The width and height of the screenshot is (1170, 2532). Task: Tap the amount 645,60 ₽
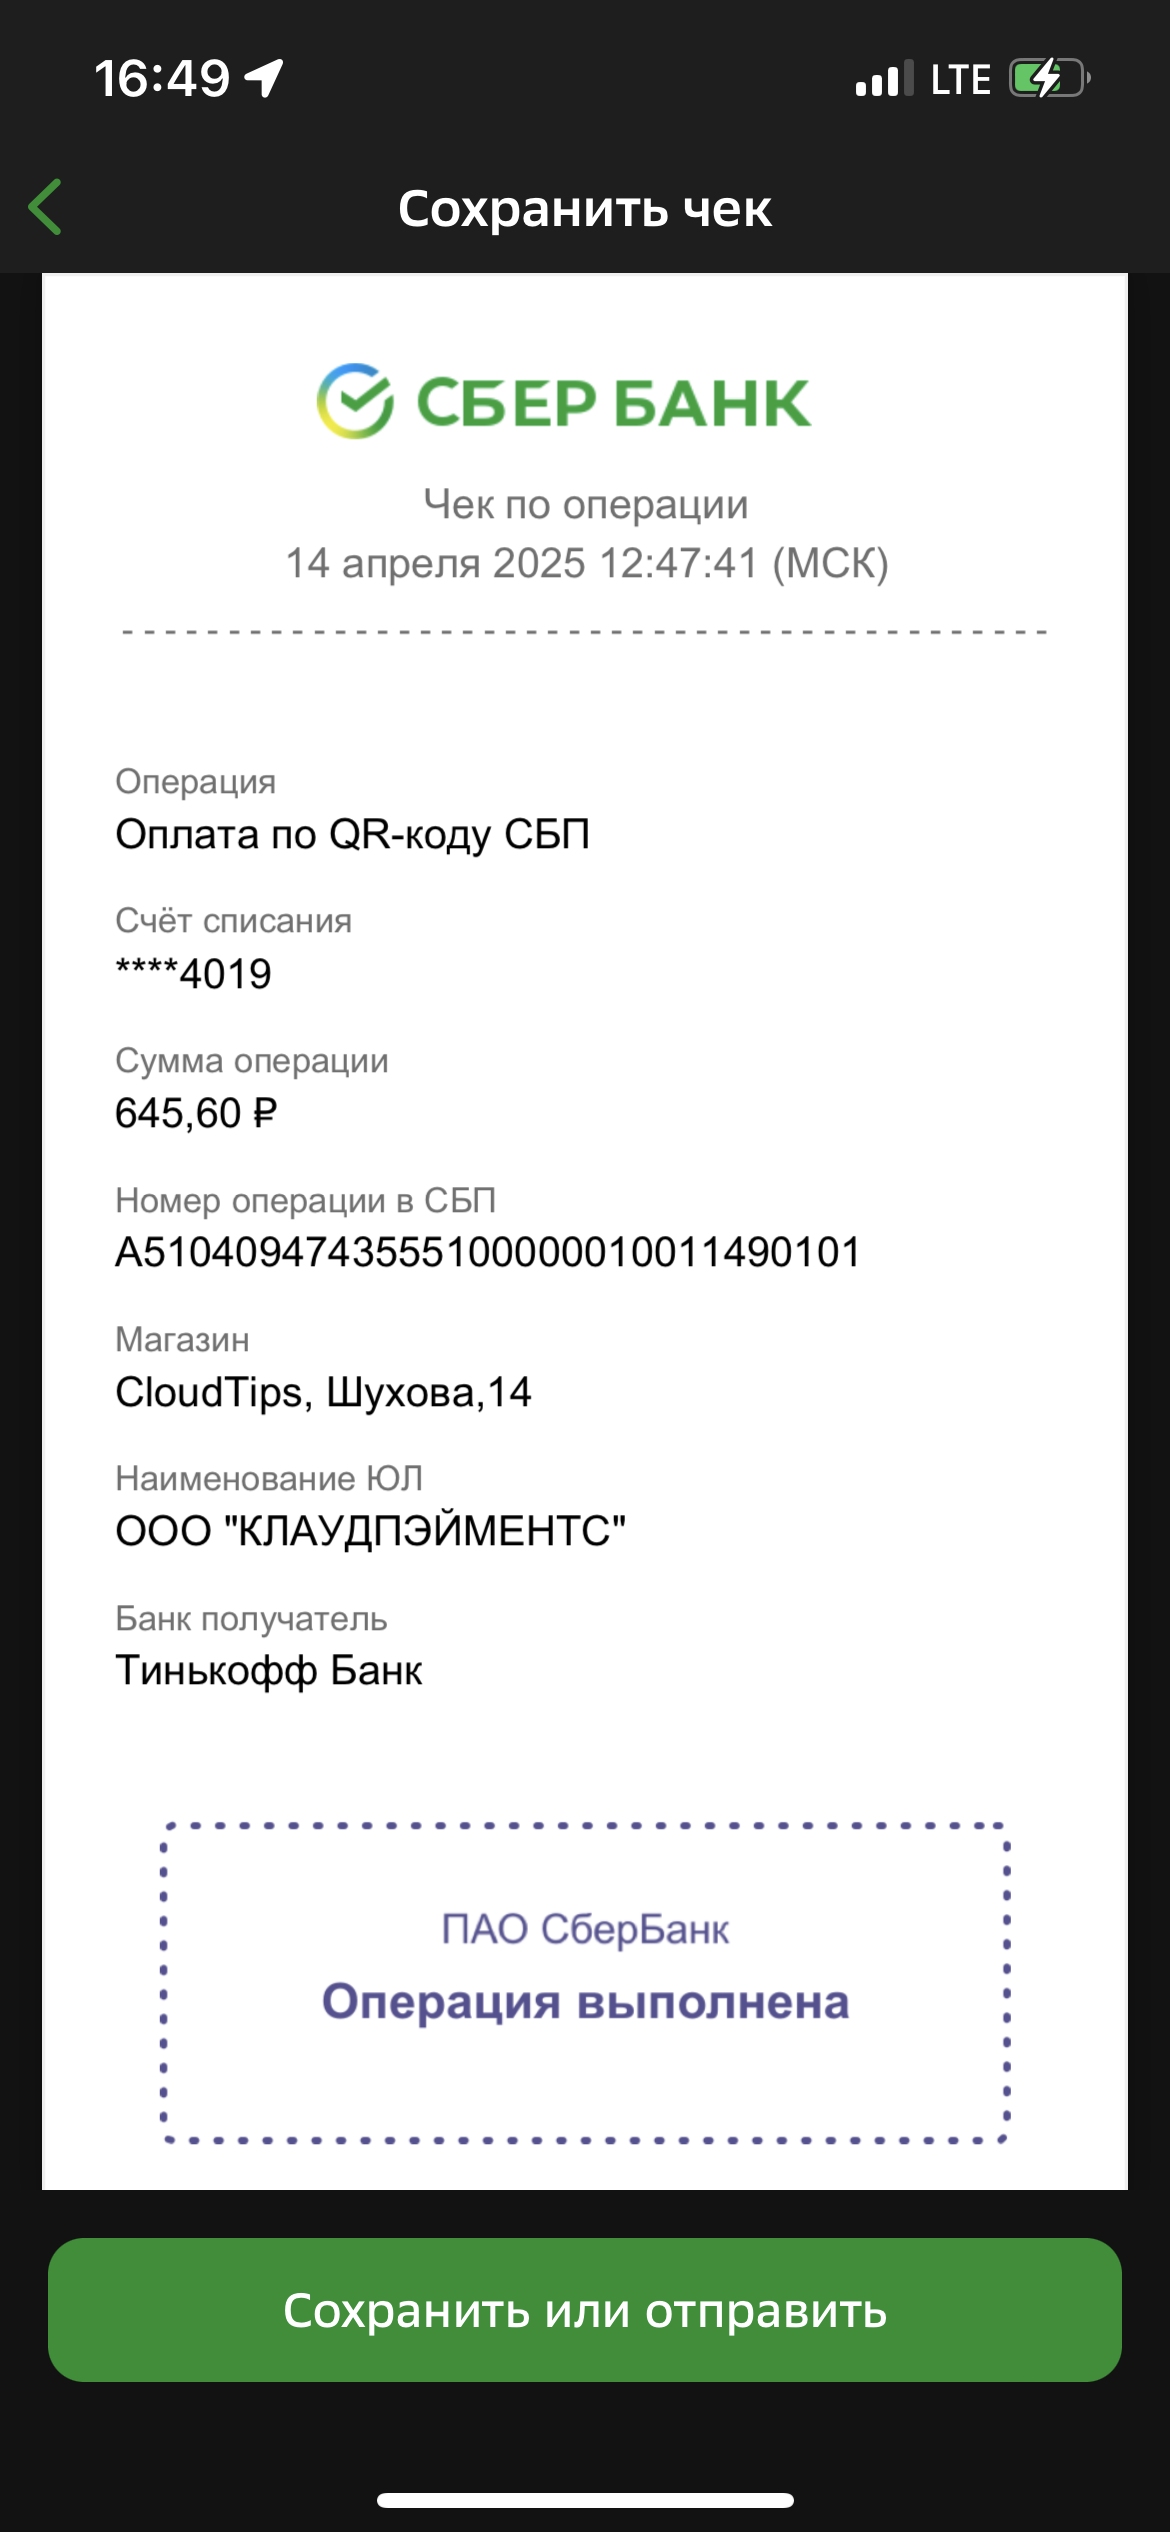point(196,1113)
